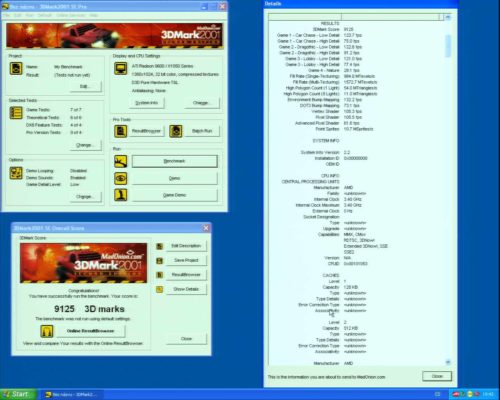Open the Run menu
500x400 pixels.
pos(29,15)
